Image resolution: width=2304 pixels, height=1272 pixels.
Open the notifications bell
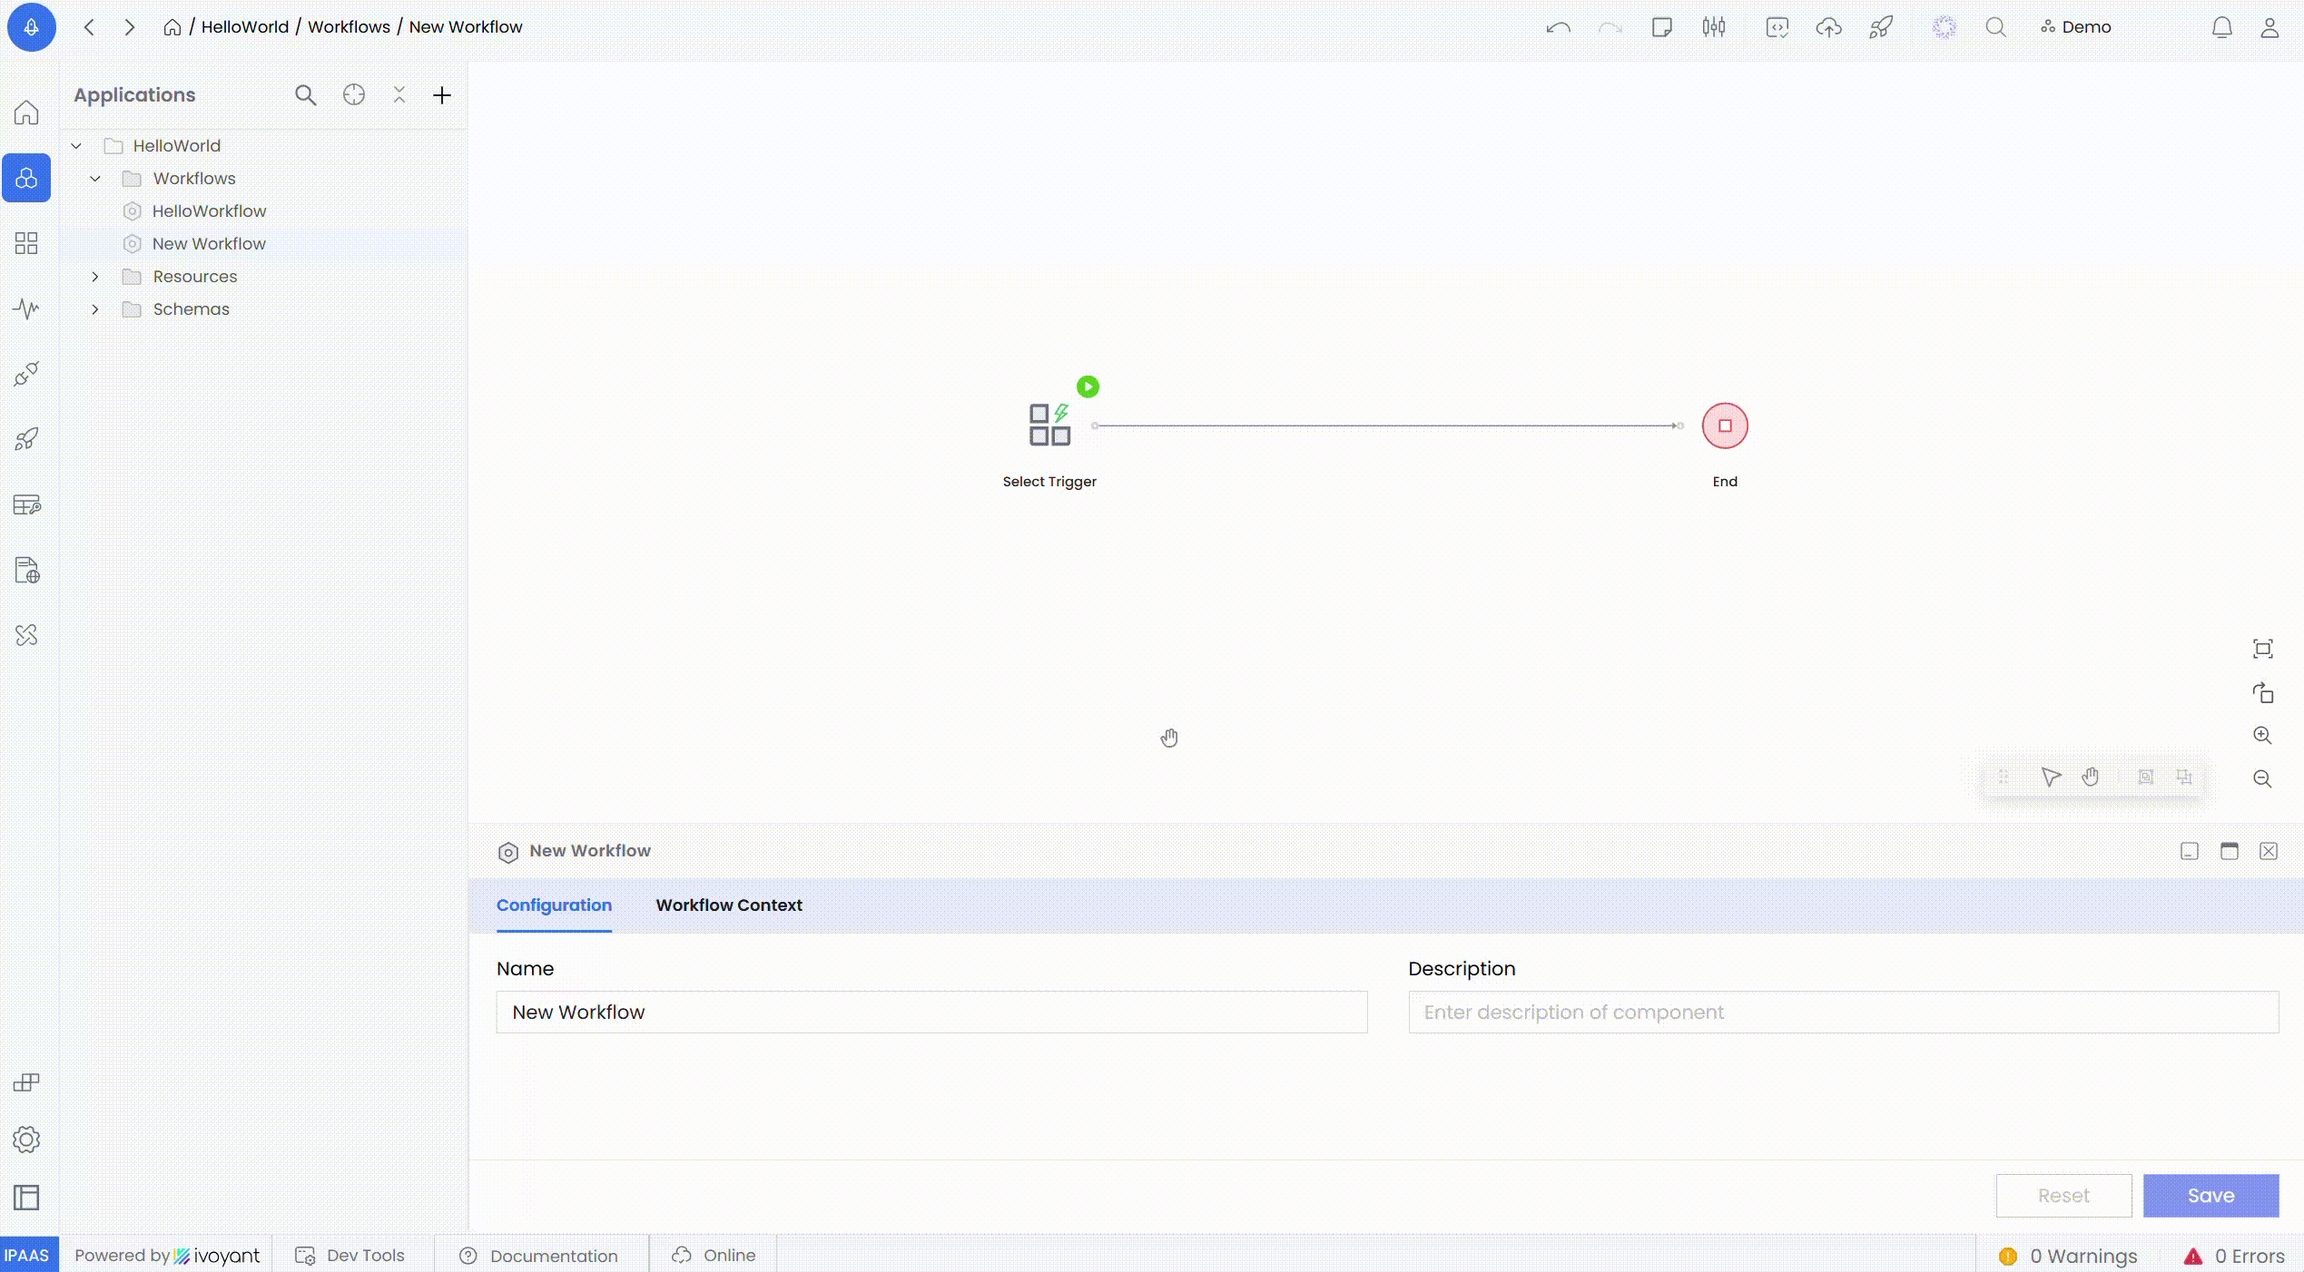pos(2221,28)
